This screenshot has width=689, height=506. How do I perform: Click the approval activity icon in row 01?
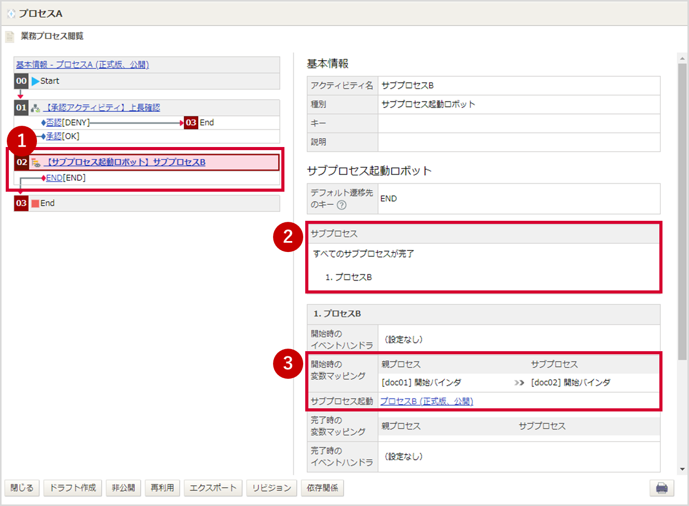point(36,108)
